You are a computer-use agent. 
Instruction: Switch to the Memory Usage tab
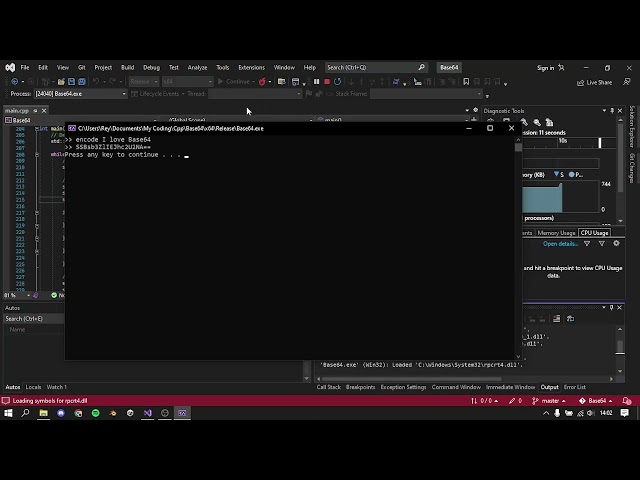556,233
